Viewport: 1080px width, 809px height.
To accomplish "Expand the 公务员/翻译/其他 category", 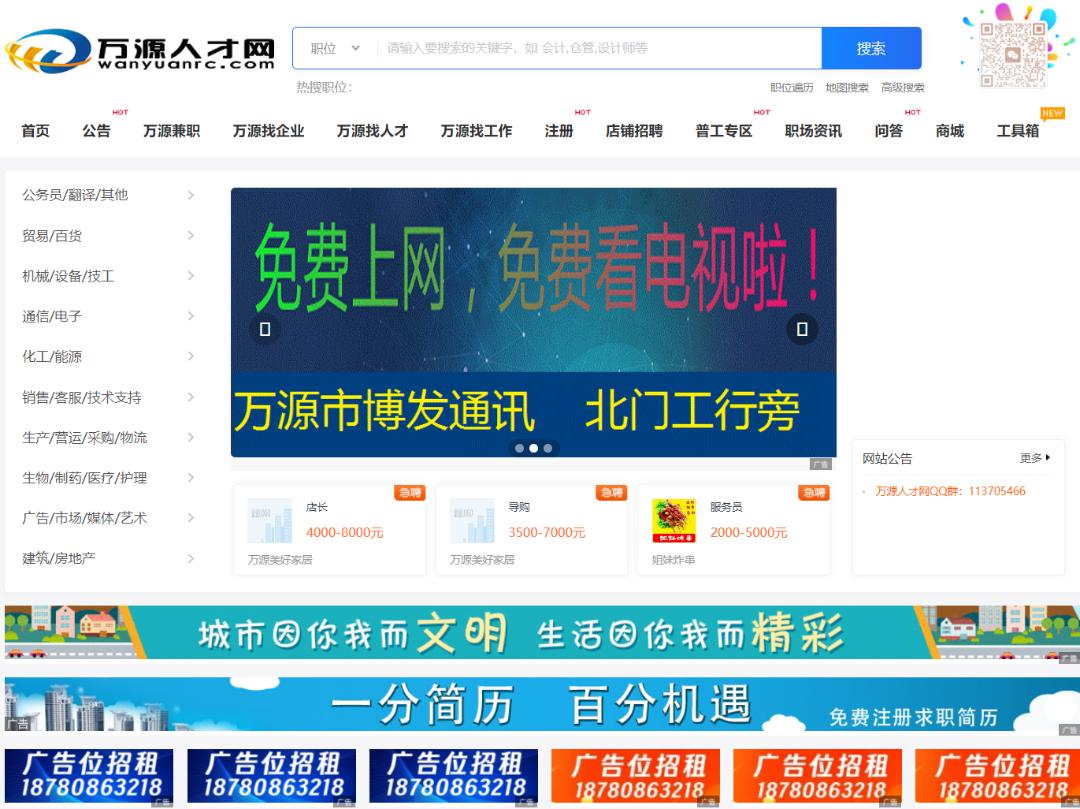I will 108,195.
